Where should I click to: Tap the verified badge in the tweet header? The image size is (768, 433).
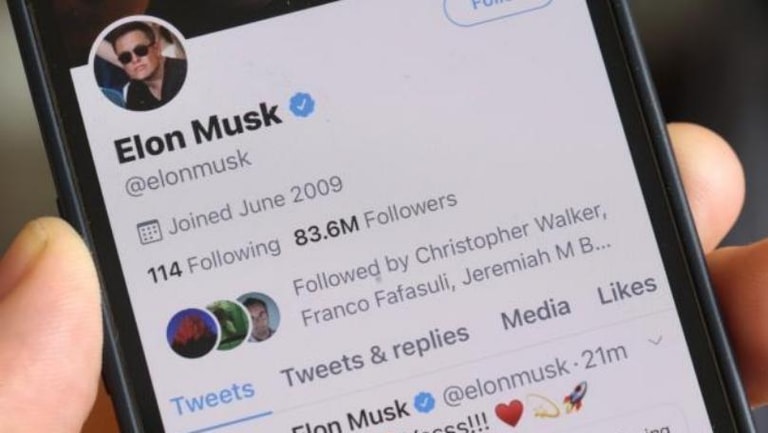click(424, 402)
